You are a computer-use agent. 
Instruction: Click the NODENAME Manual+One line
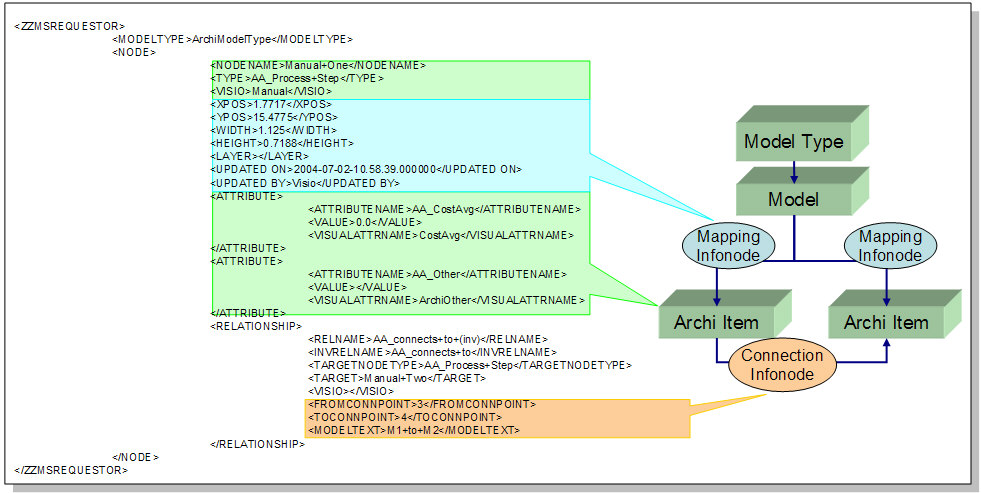click(x=318, y=66)
